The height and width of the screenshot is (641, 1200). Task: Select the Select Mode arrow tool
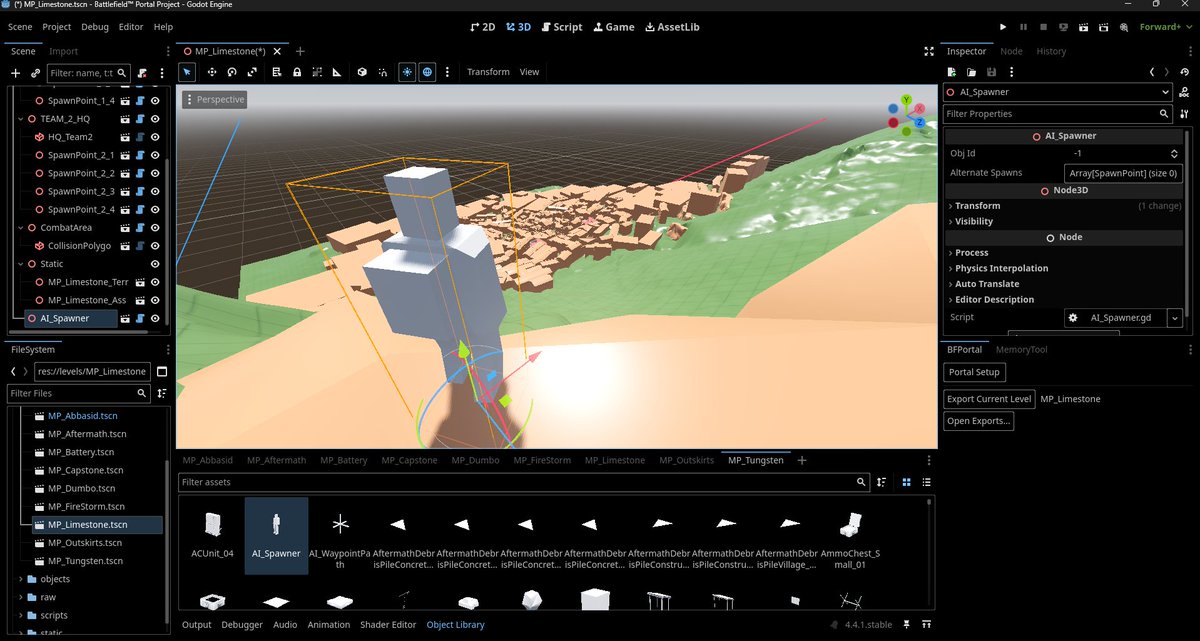point(188,72)
